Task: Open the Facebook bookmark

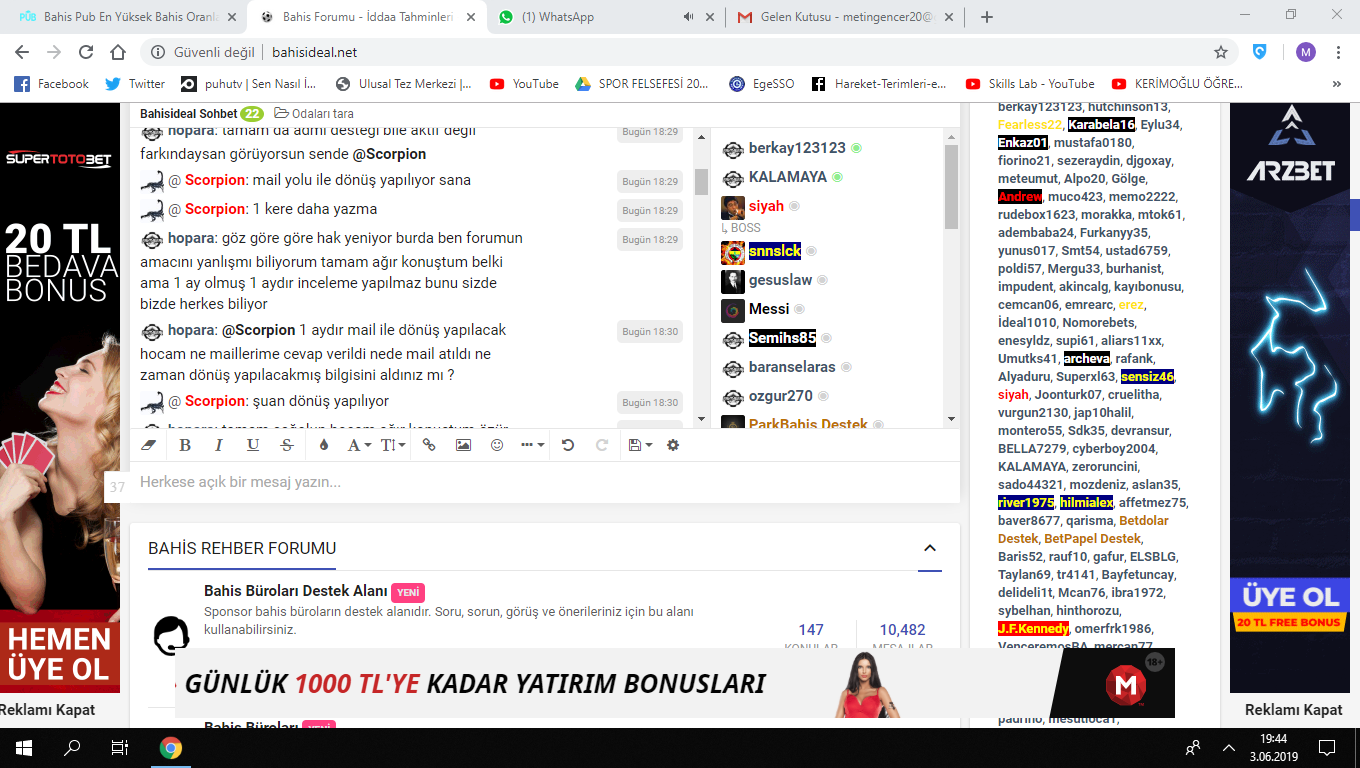Action: point(51,84)
